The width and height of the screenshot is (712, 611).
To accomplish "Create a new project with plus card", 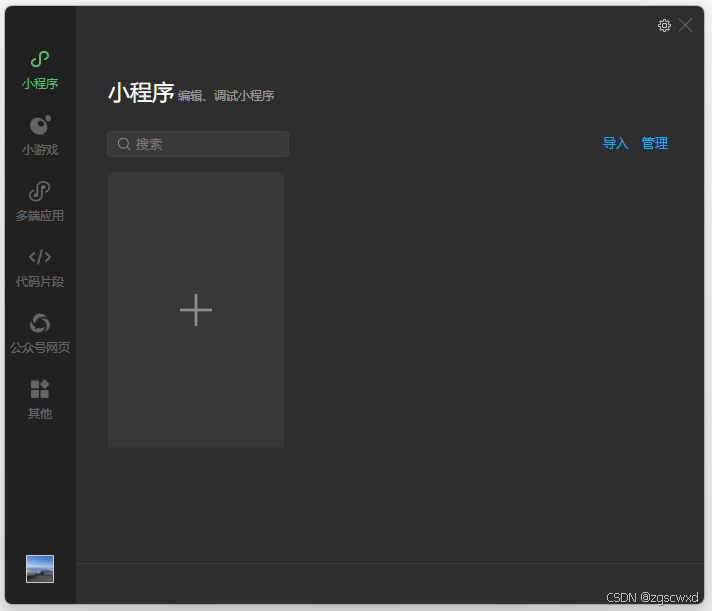I will pos(196,310).
